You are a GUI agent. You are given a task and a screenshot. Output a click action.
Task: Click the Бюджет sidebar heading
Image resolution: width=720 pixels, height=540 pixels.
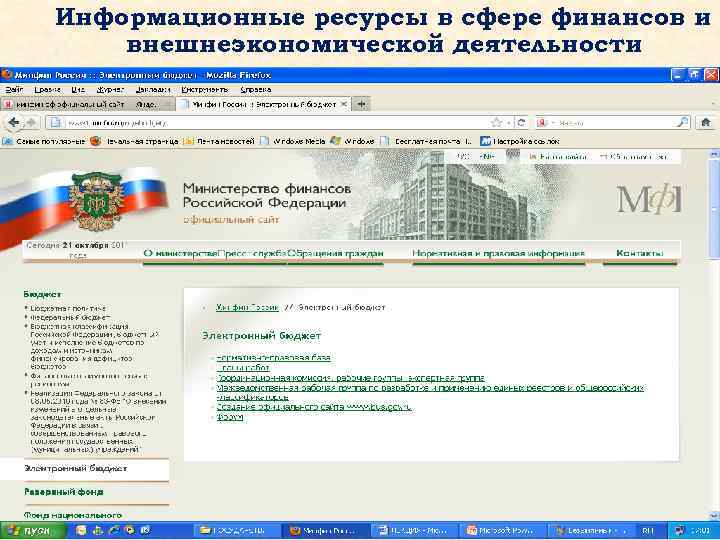tap(42, 294)
